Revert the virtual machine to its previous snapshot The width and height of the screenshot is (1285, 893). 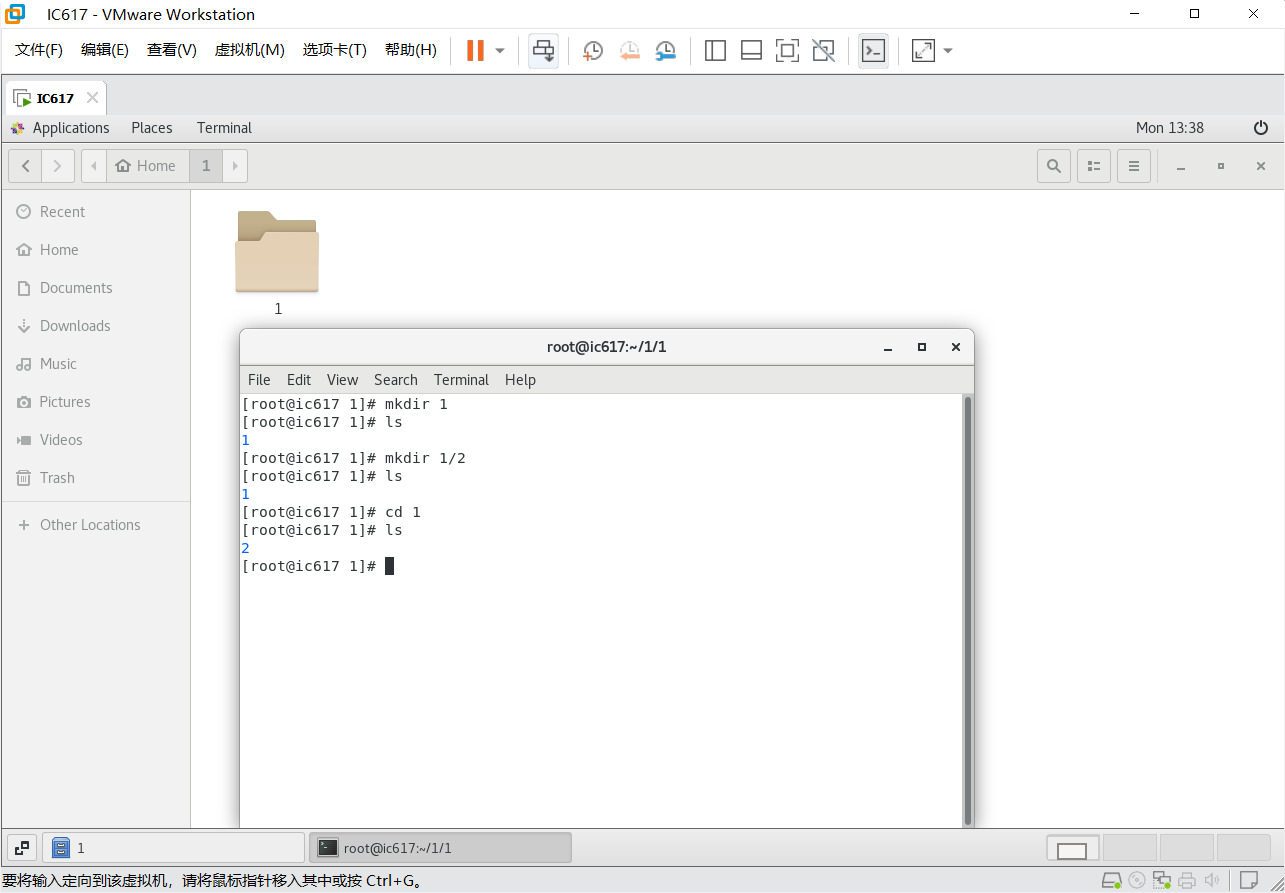pyautogui.click(x=629, y=50)
